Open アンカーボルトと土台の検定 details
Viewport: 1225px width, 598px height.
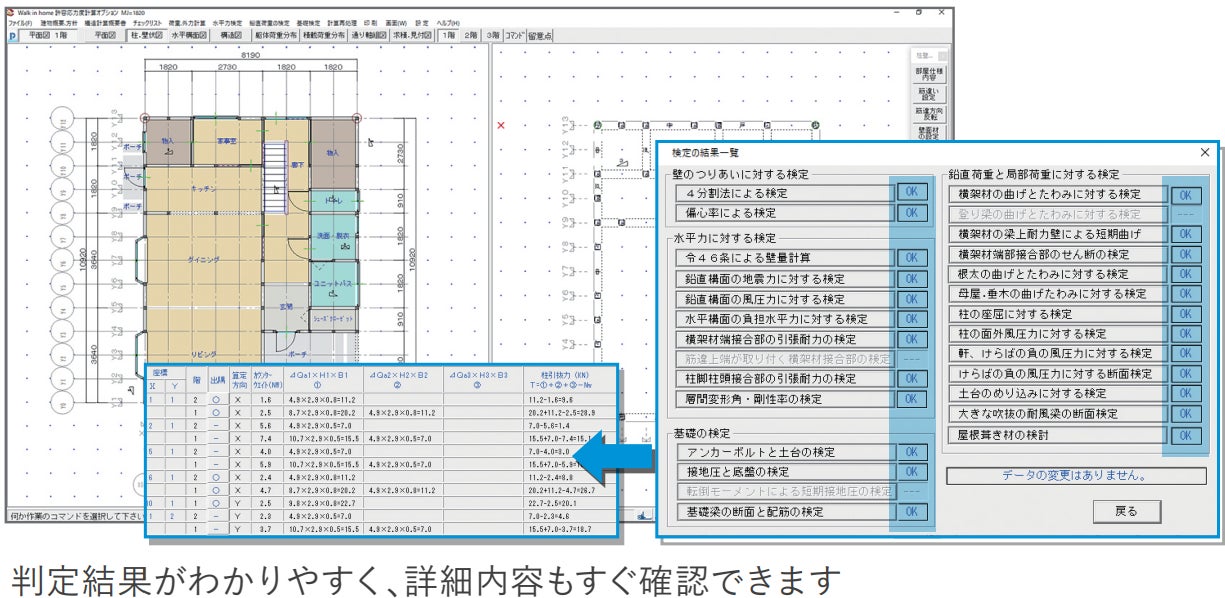click(783, 452)
